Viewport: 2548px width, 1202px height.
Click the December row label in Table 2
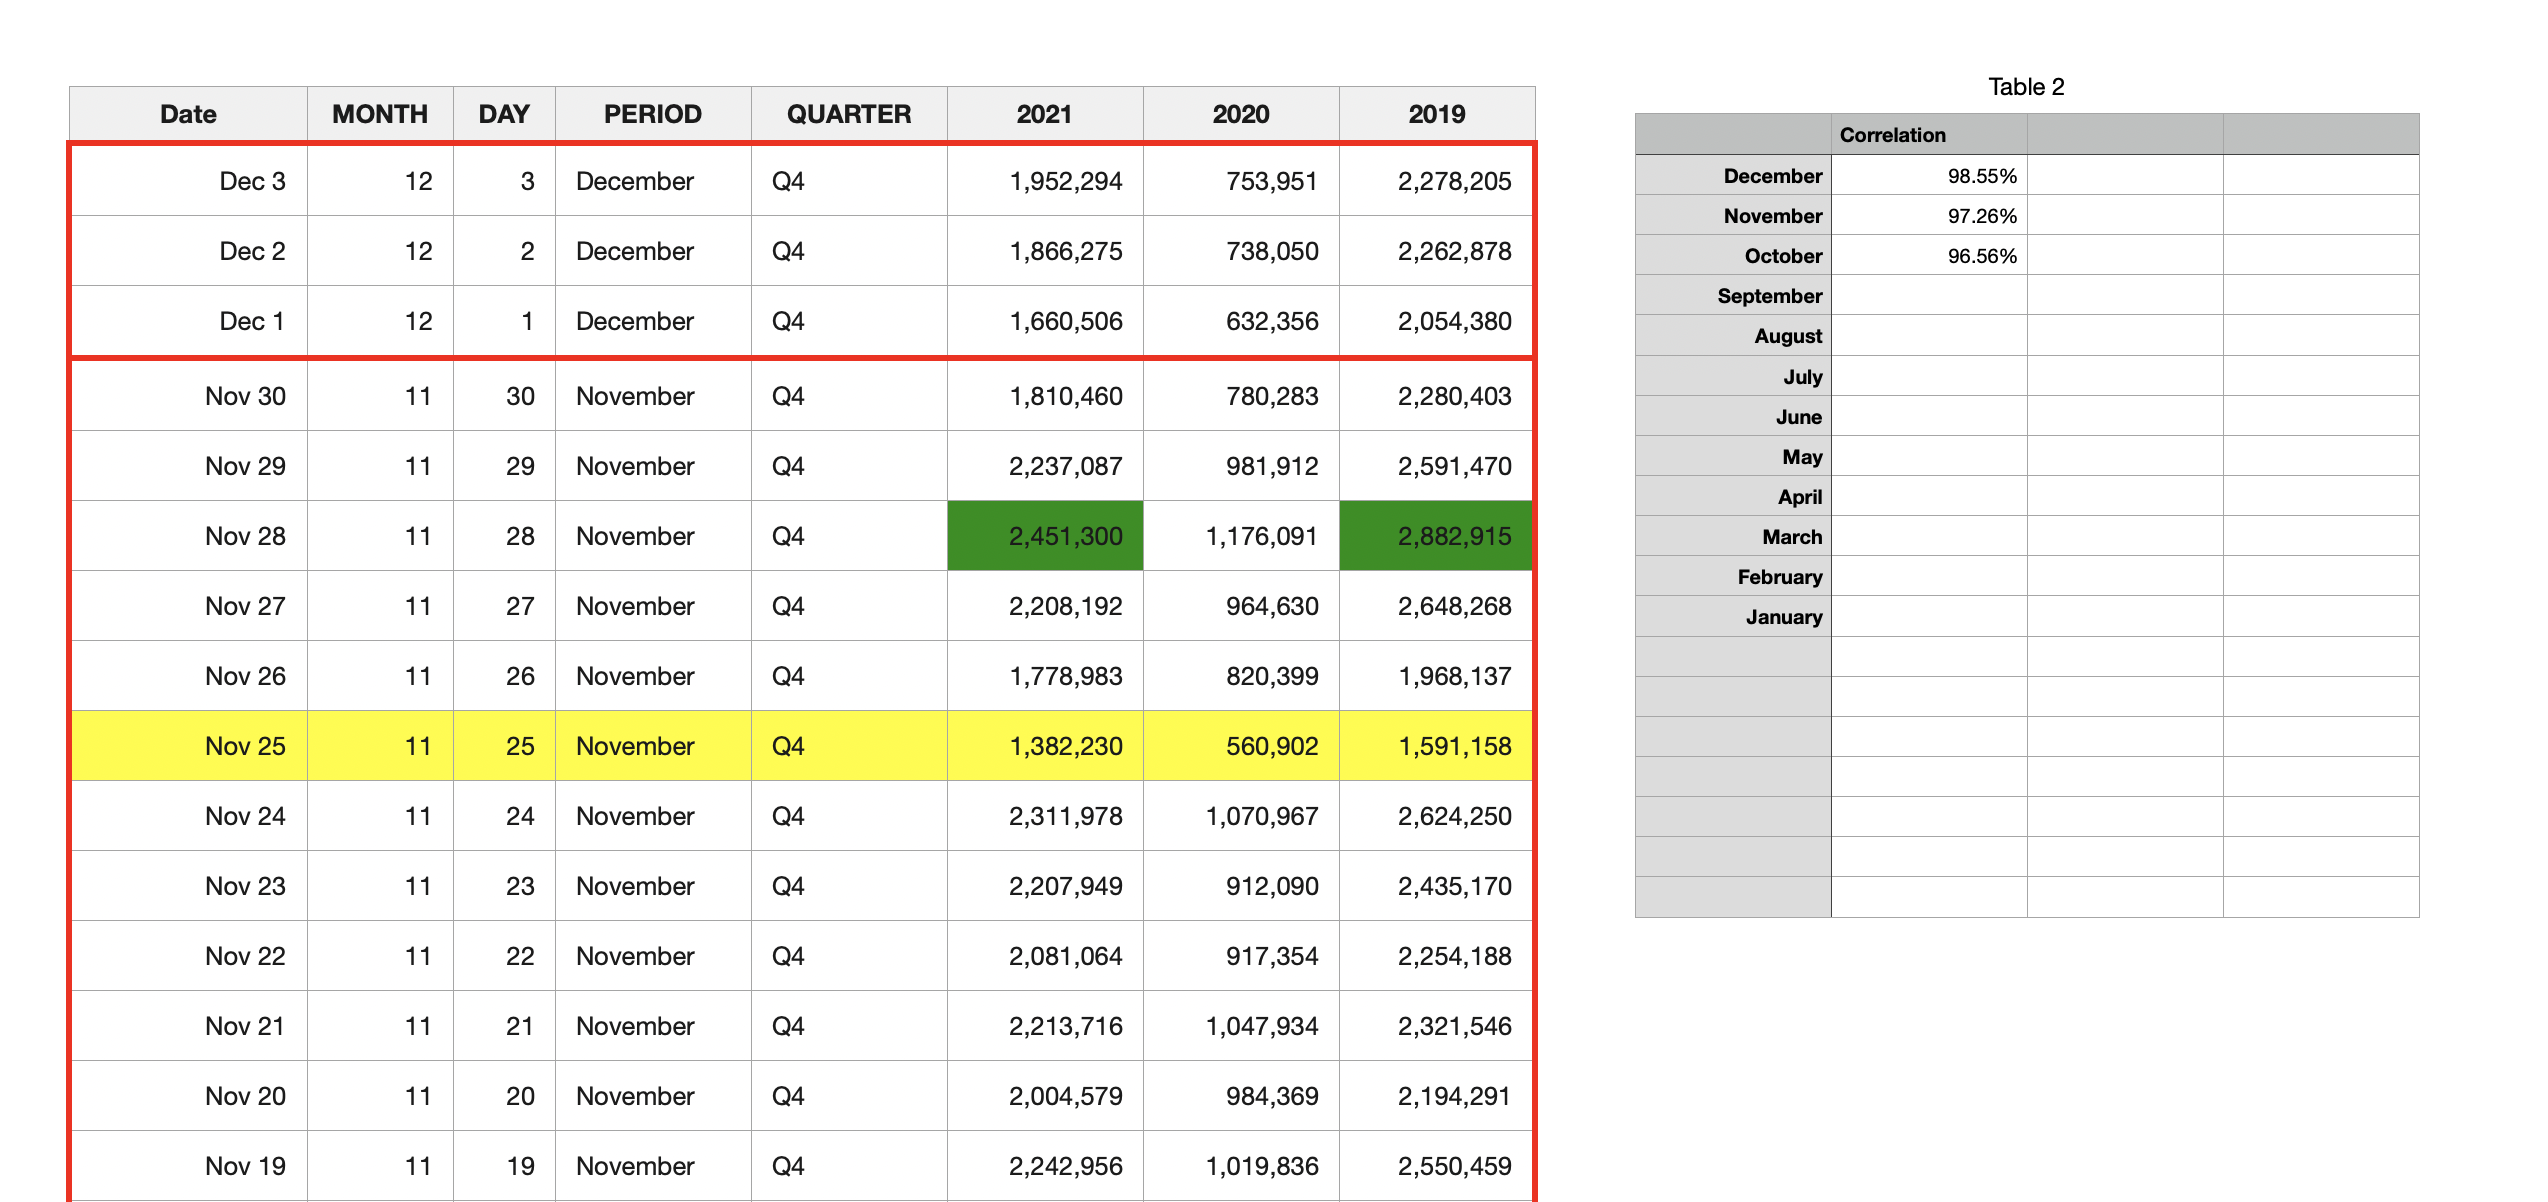1733,176
